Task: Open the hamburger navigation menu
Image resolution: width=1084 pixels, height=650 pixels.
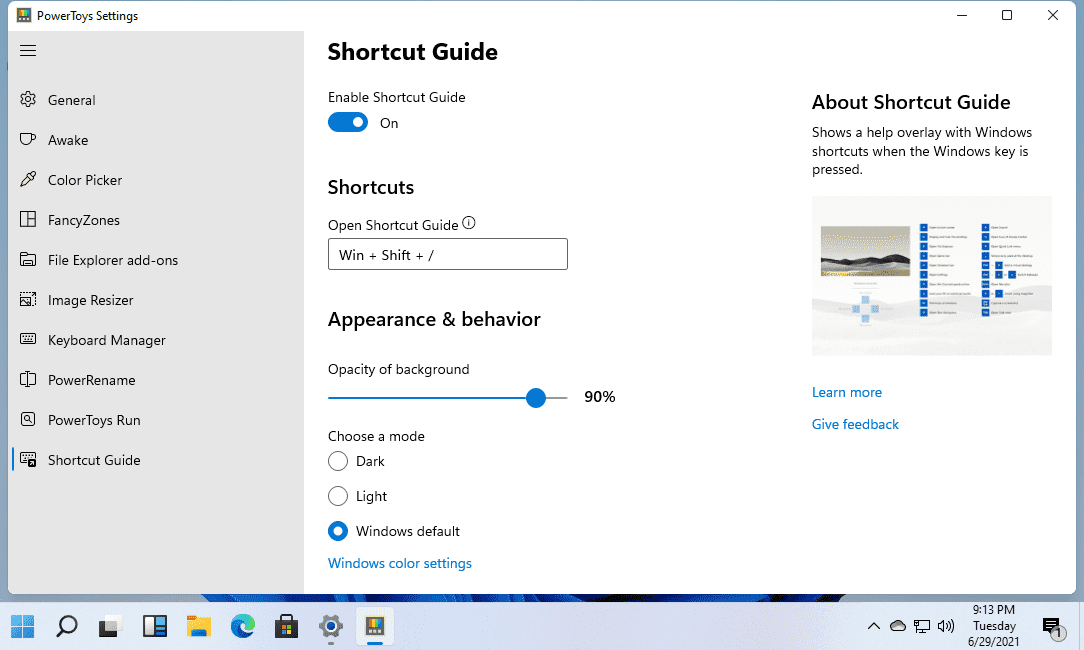Action: click(28, 50)
